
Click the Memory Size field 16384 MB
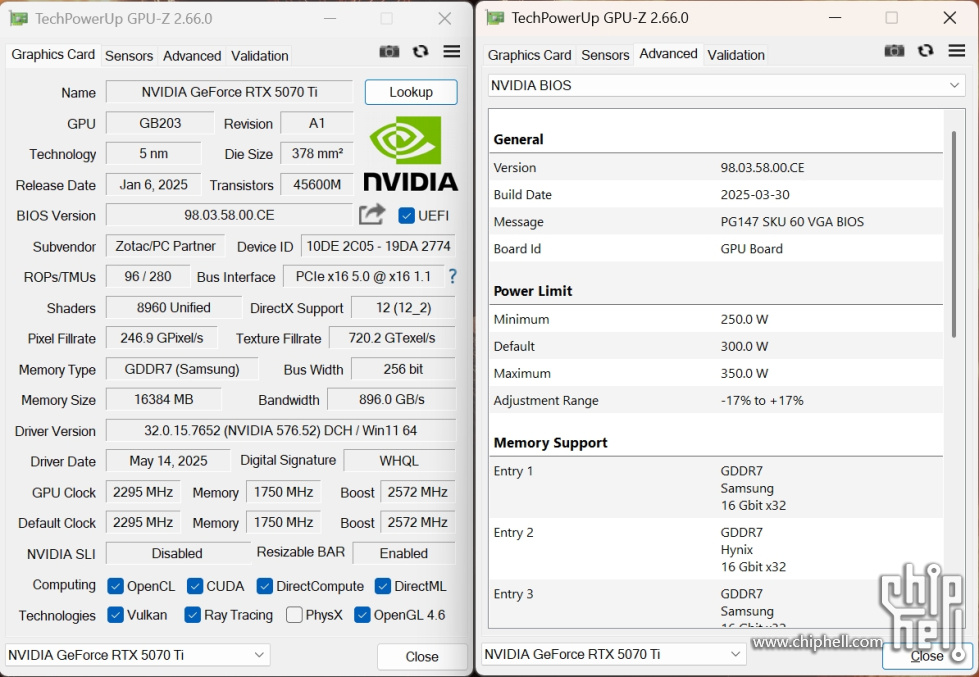coord(164,400)
